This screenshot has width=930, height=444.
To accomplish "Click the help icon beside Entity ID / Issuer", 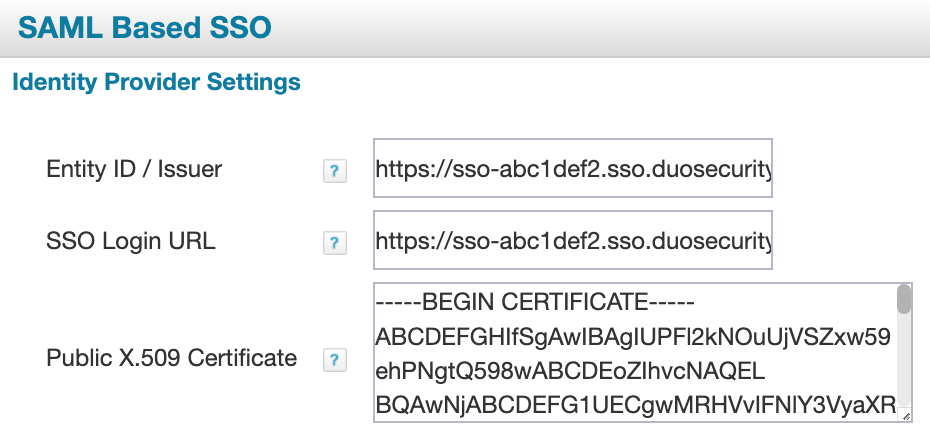I will [x=335, y=172].
